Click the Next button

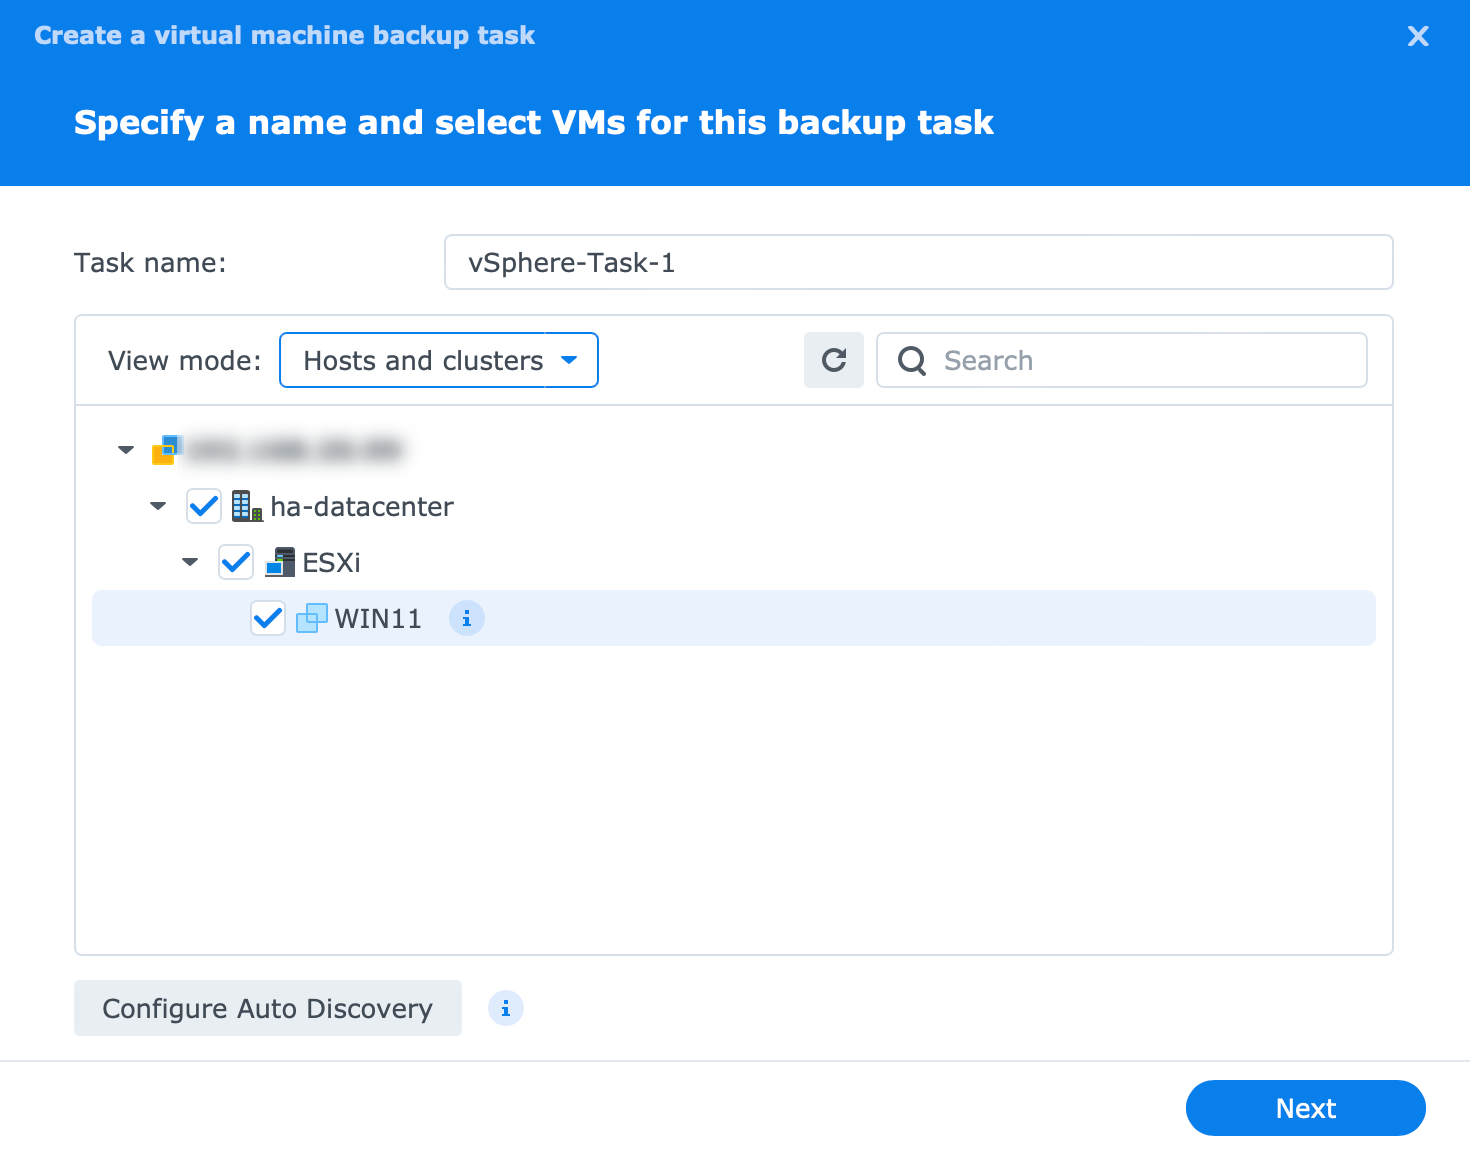tap(1306, 1108)
